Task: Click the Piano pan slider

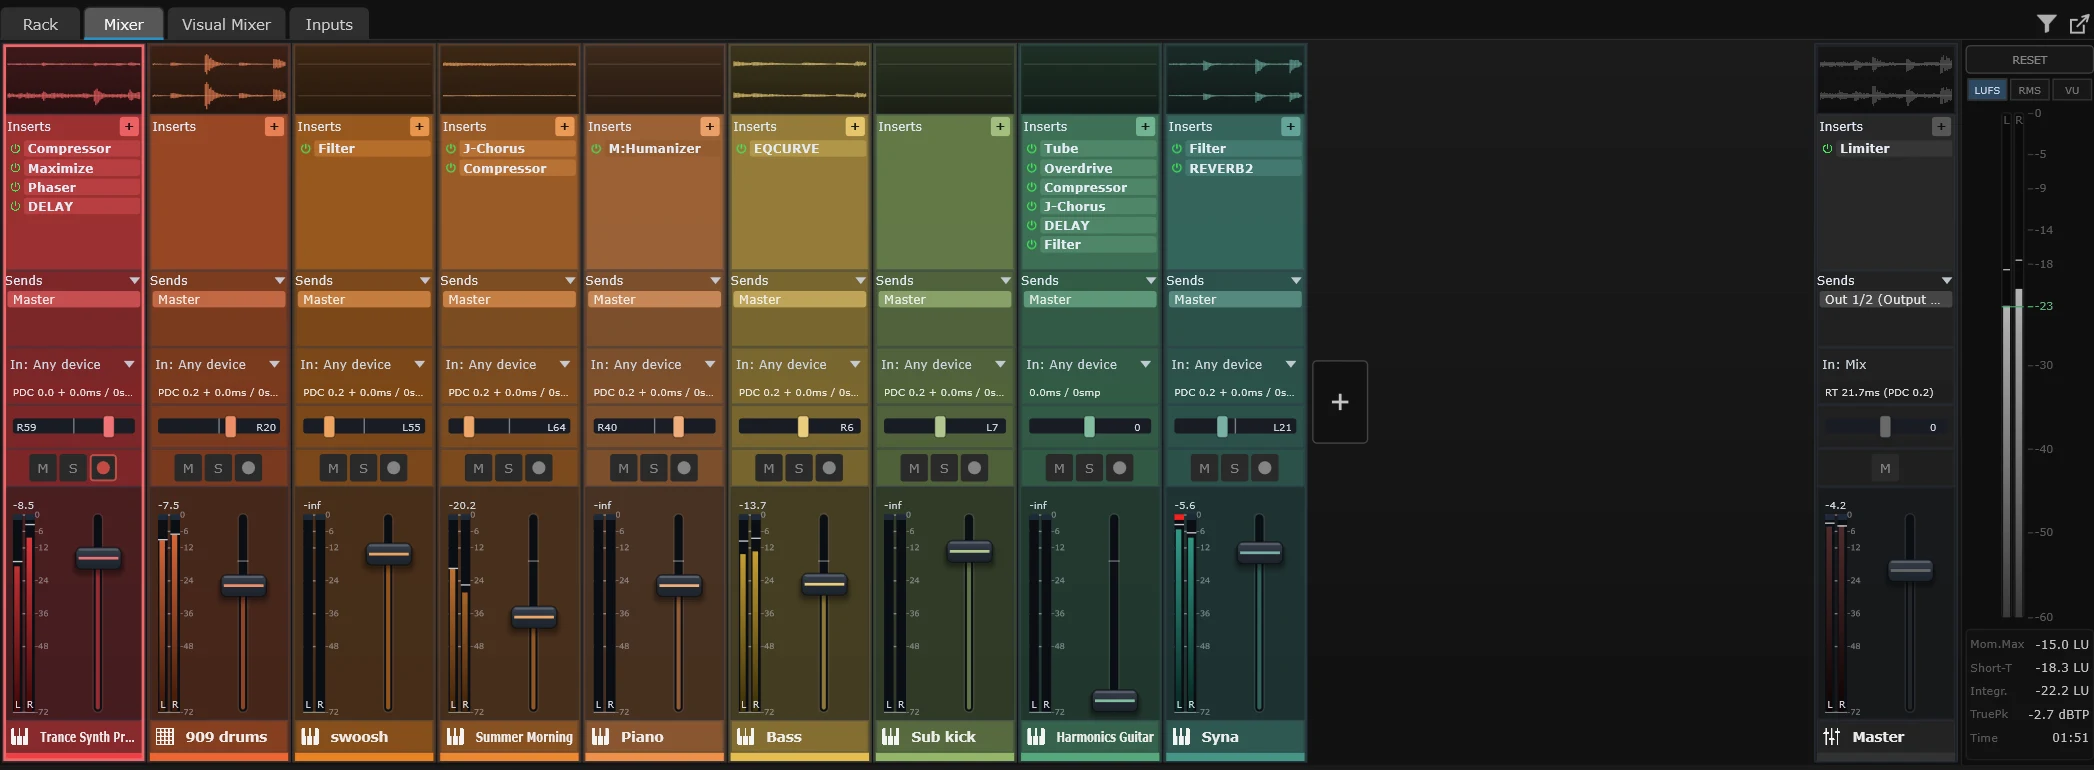Action: pyautogui.click(x=654, y=427)
